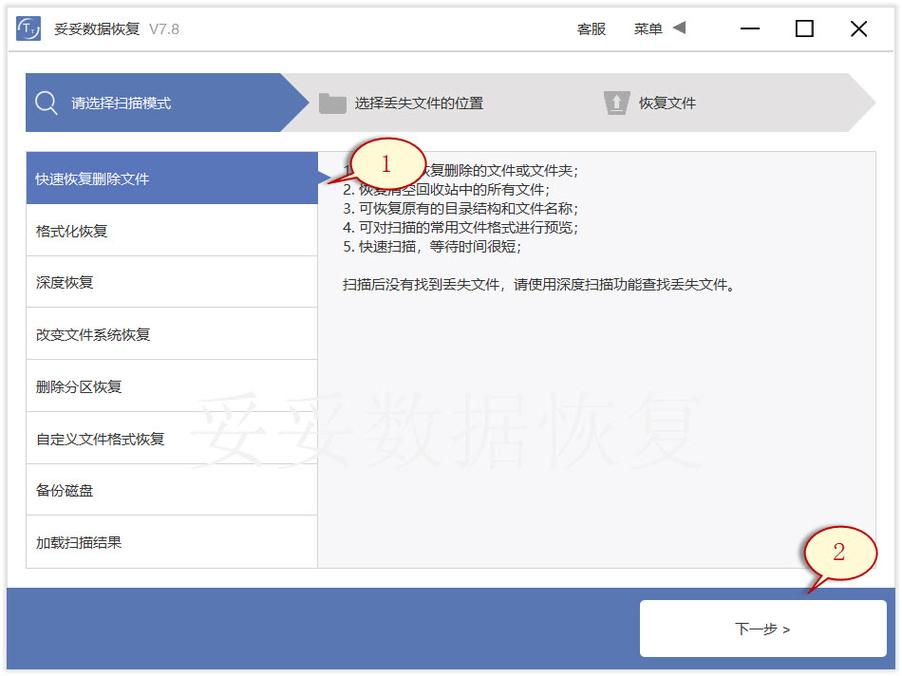Open the 菜单 menu

(x=648, y=29)
